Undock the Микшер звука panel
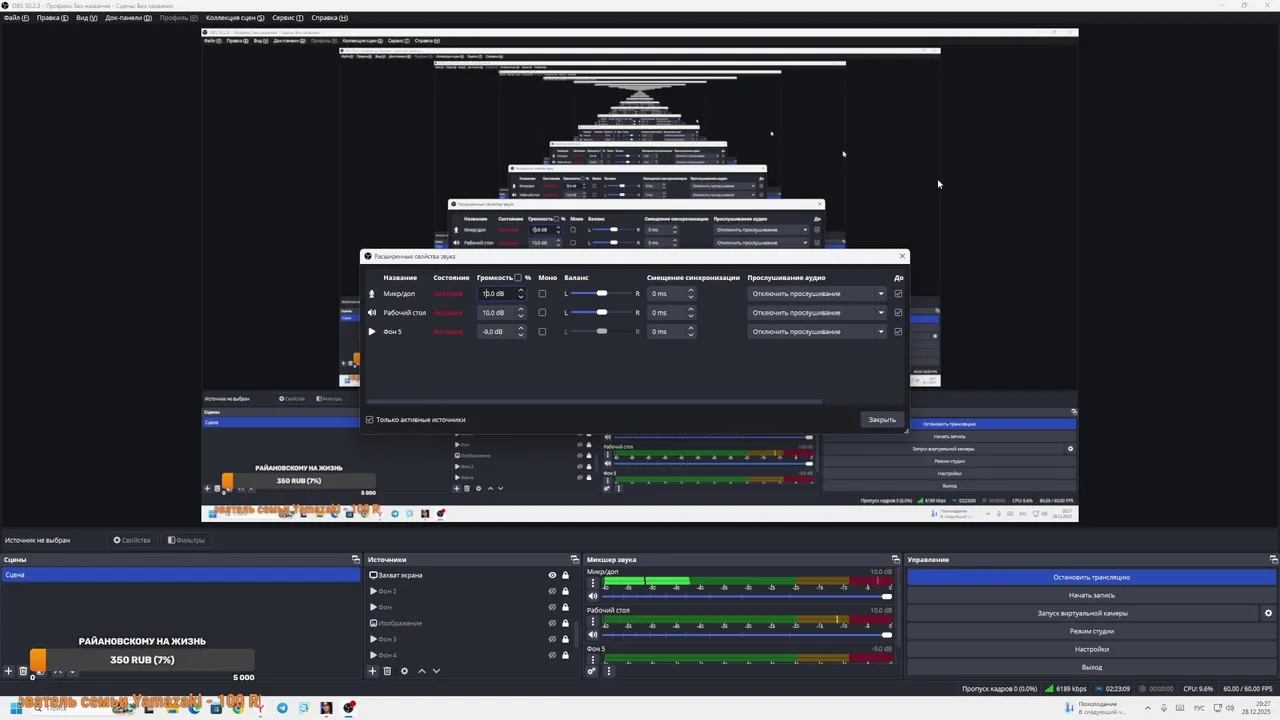Viewport: 1280px width, 720px height. pyautogui.click(x=895, y=559)
